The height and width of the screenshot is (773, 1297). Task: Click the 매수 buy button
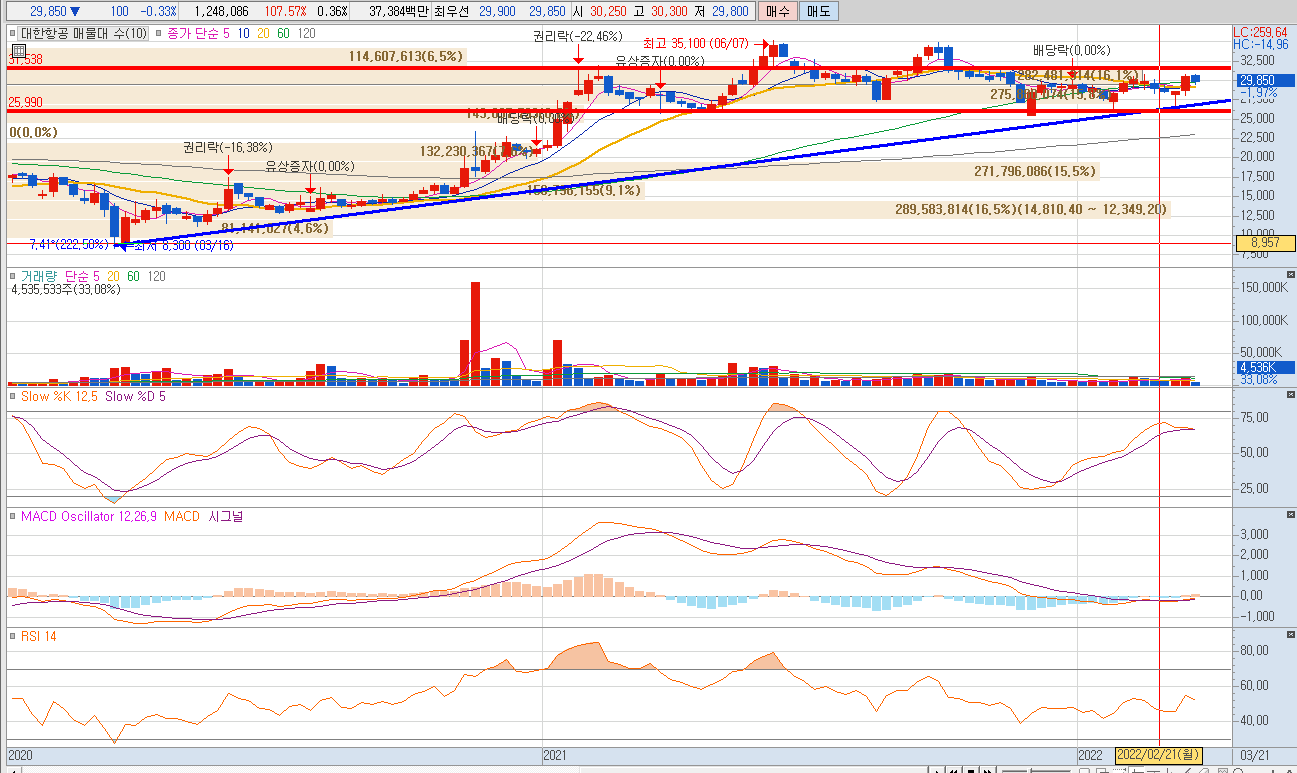click(777, 12)
